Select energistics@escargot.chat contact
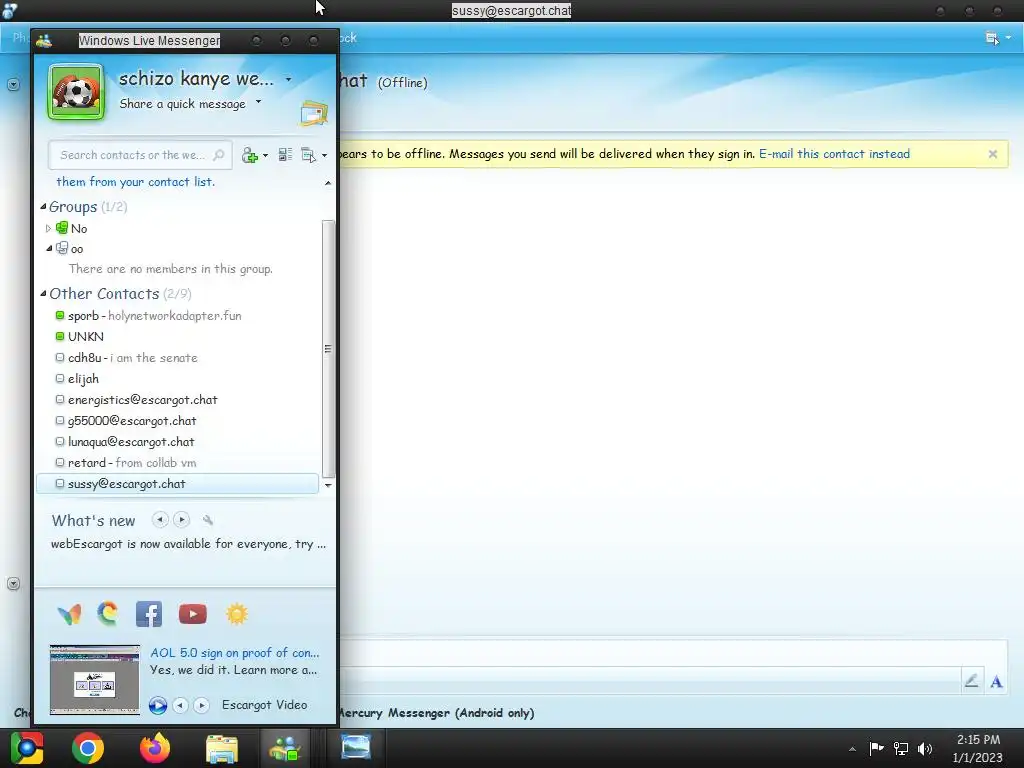The image size is (1024, 768). (178, 400)
